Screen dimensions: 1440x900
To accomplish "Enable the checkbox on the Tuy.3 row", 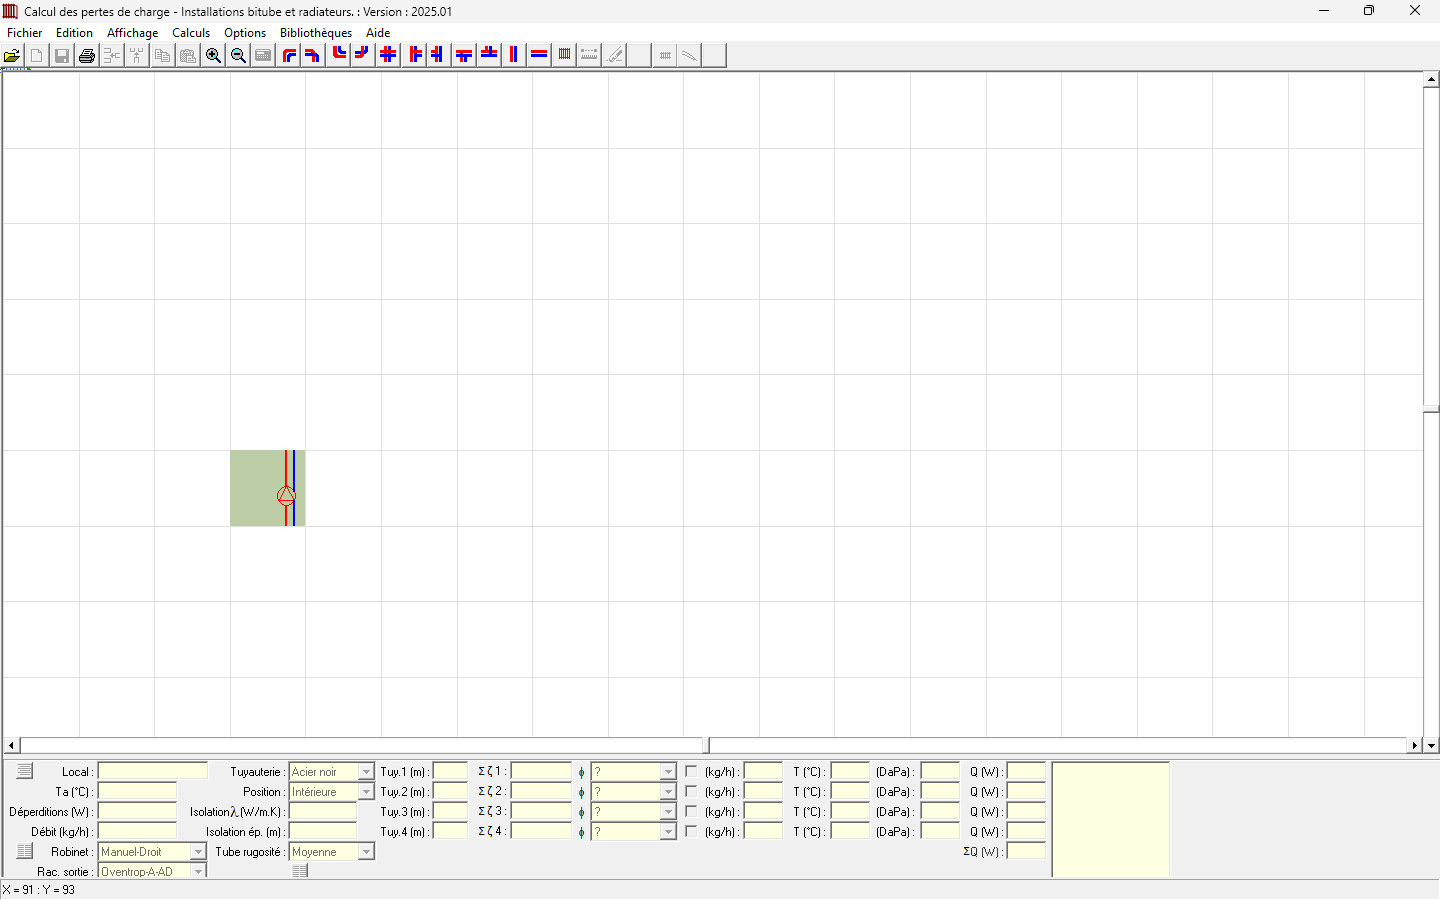I will click(x=691, y=811).
